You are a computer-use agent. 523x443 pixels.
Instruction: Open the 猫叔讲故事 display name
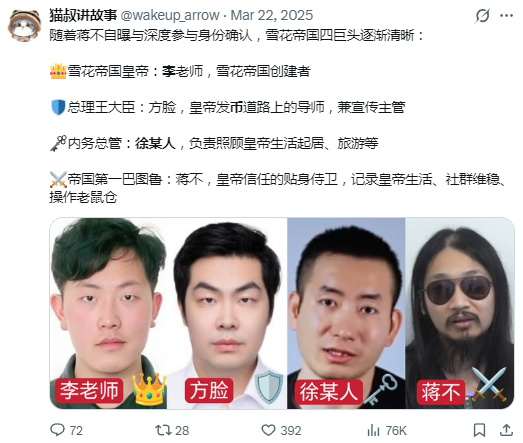83,15
